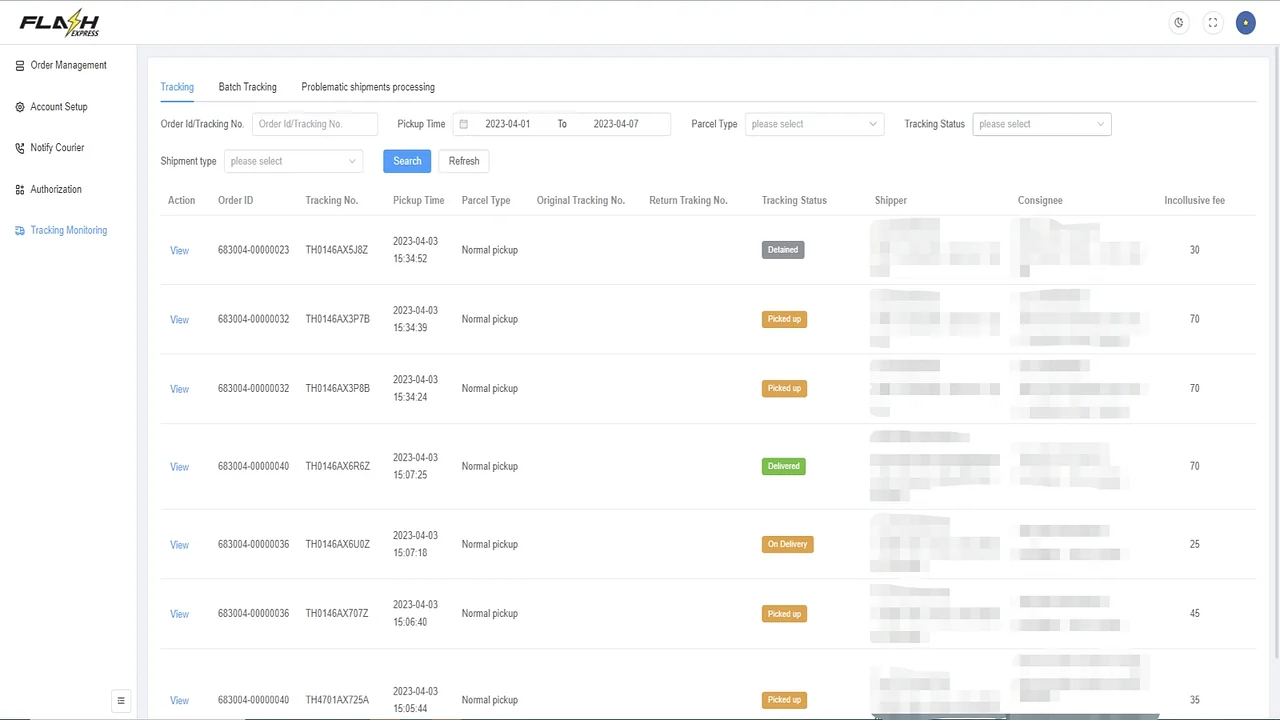The height and width of the screenshot is (720, 1280).
Task: Click the Detained status badge
Action: [x=782, y=249]
